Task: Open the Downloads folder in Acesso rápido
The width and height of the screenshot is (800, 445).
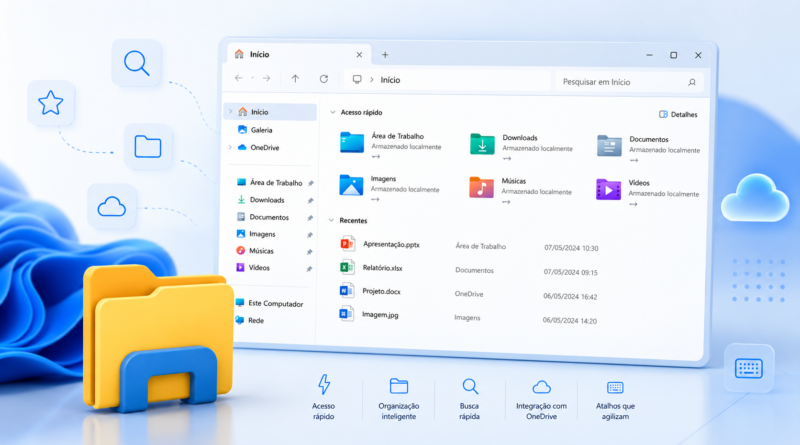Action: (520, 147)
